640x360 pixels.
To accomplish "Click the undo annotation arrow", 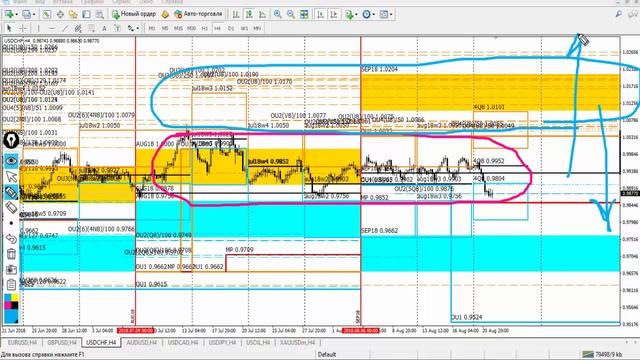I will coord(11,239).
